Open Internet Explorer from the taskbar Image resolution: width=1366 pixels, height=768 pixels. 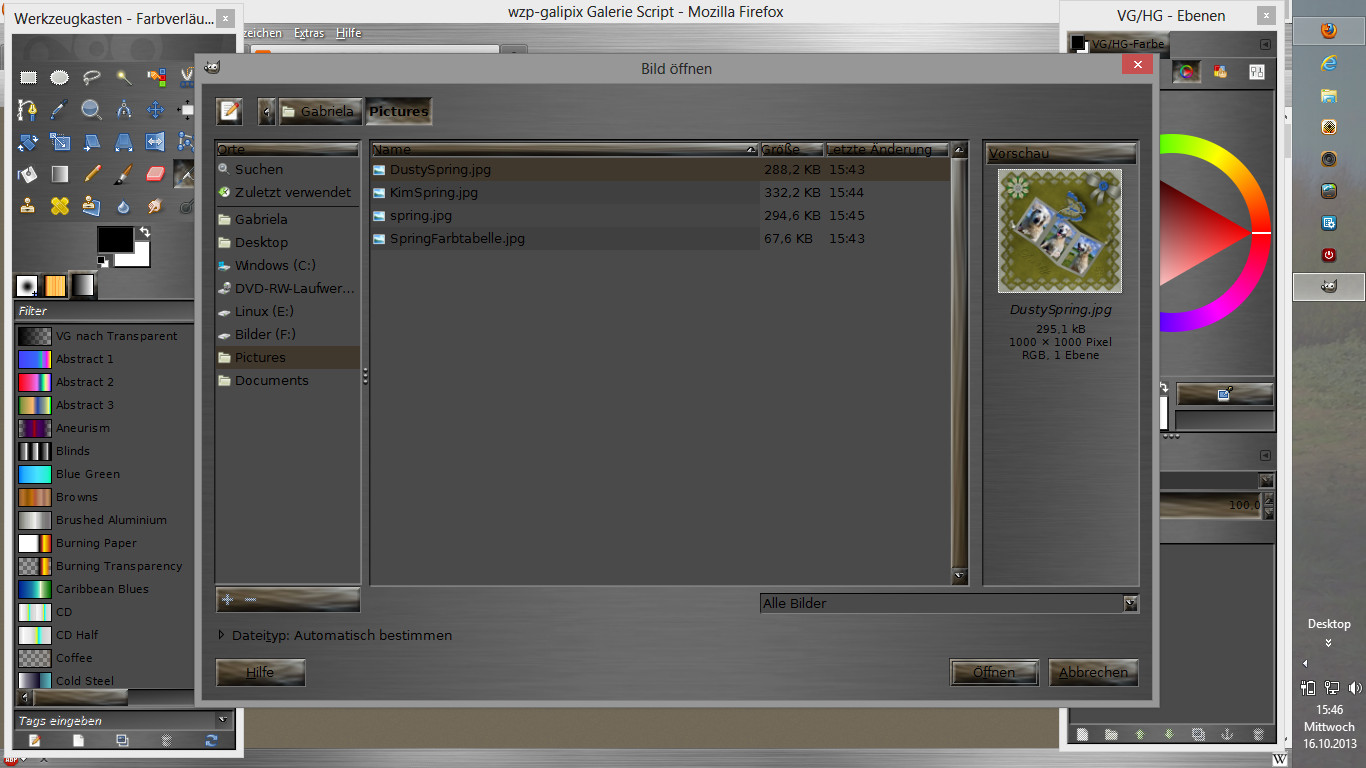coord(1328,63)
